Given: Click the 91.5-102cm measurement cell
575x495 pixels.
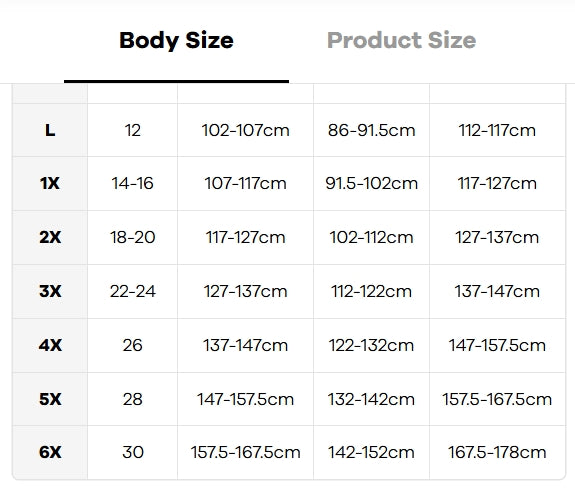Looking at the screenshot, I should [x=371, y=184].
